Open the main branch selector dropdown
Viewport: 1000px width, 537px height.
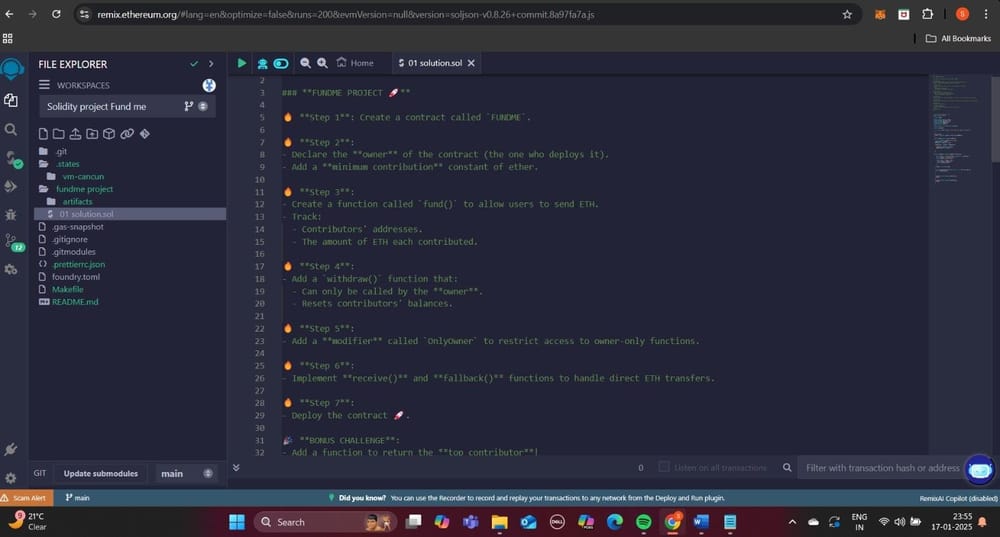pyautogui.click(x=185, y=473)
